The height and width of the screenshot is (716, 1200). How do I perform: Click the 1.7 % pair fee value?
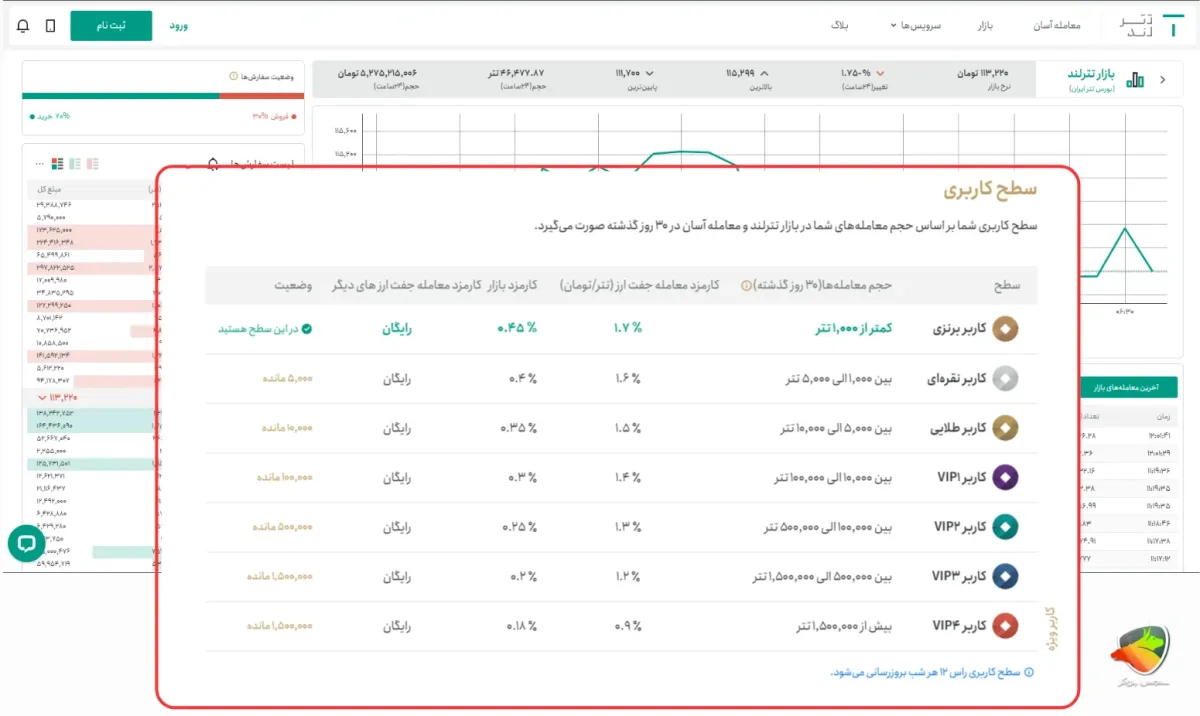pos(627,328)
